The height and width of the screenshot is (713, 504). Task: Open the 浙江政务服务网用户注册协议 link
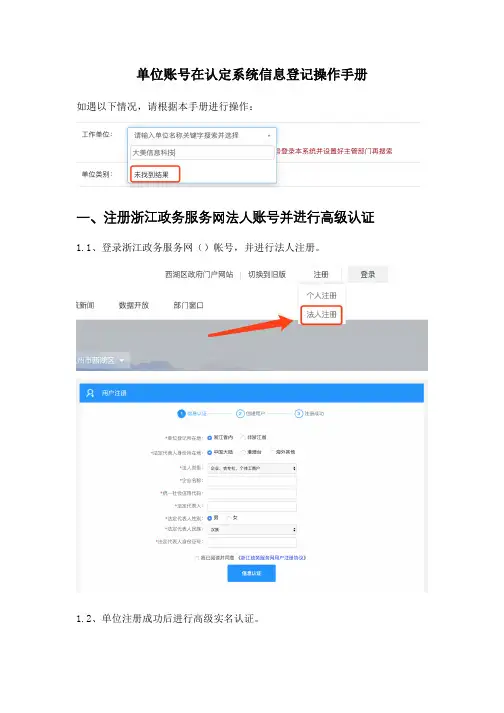point(272,557)
